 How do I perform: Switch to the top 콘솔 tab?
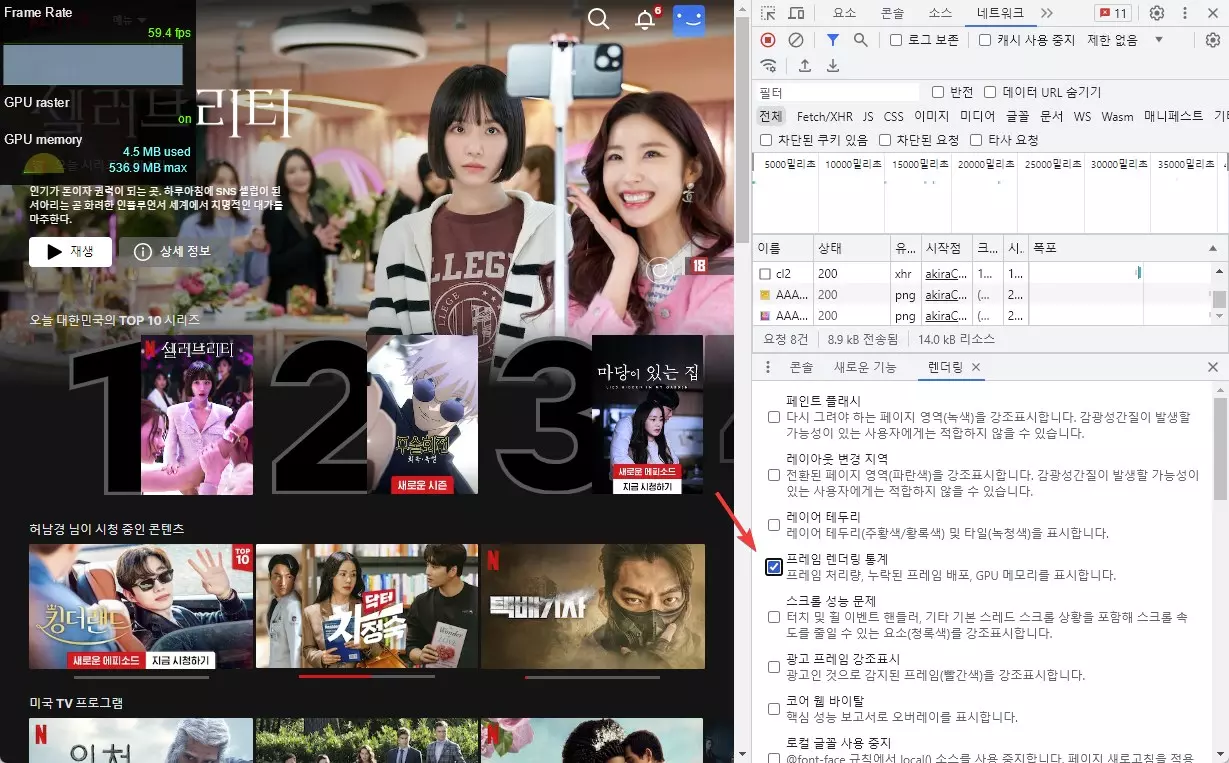tap(892, 13)
